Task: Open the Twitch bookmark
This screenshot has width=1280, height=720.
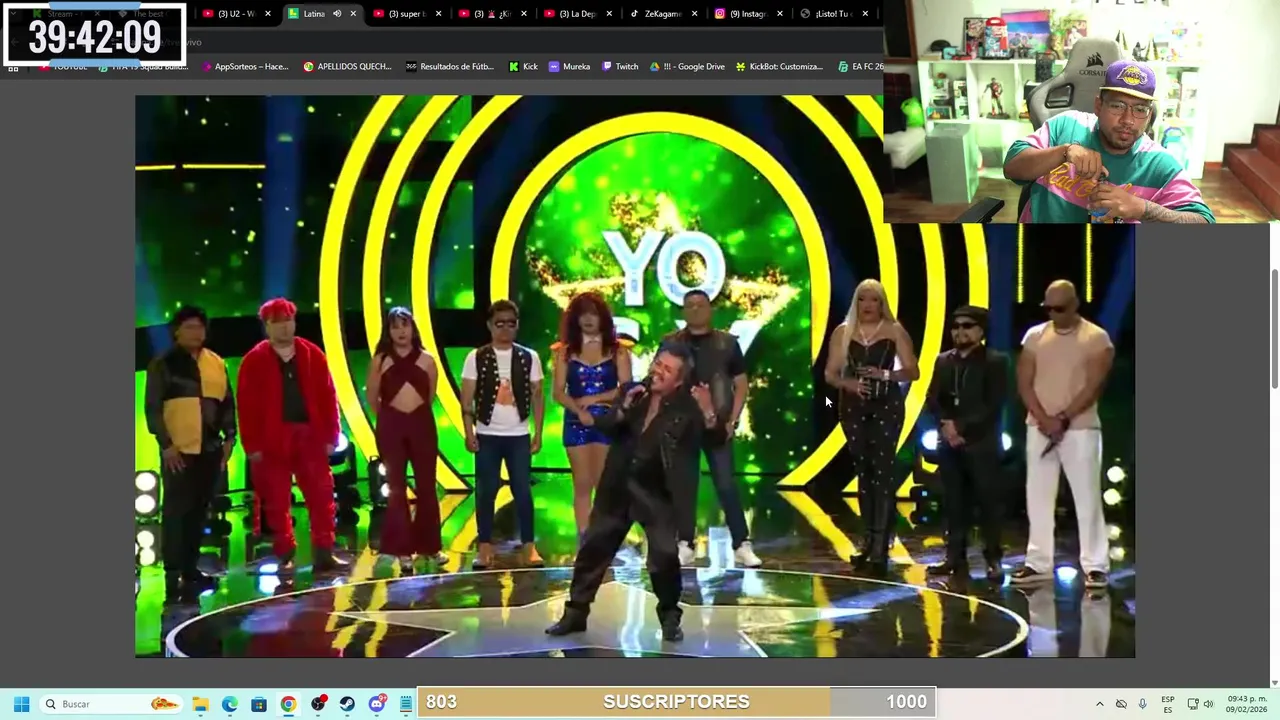Action: (x=619, y=67)
